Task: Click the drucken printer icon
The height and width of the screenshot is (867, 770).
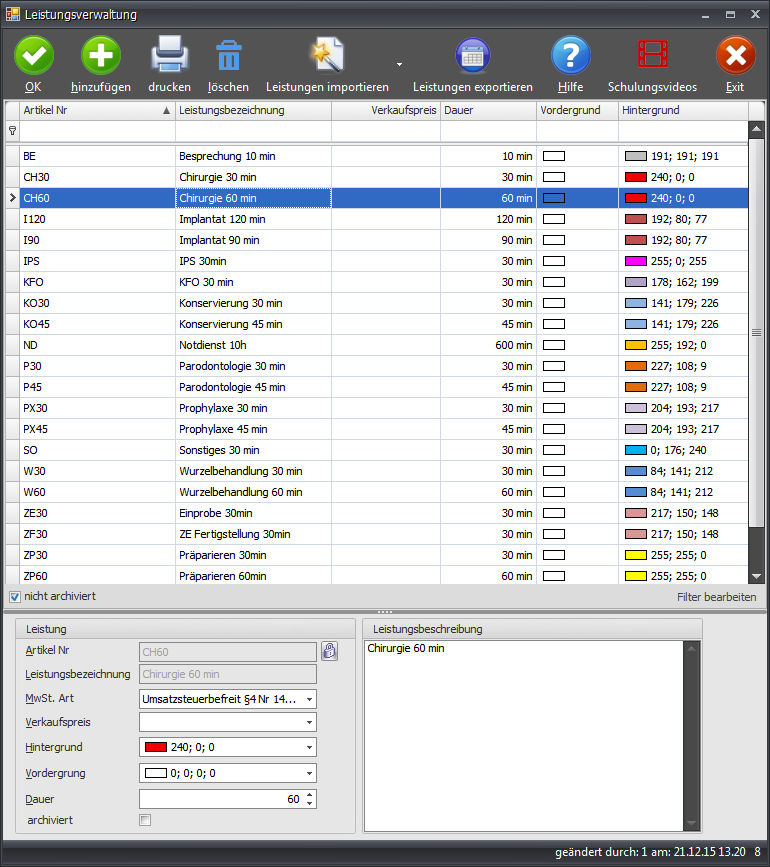Action: [x=169, y=55]
